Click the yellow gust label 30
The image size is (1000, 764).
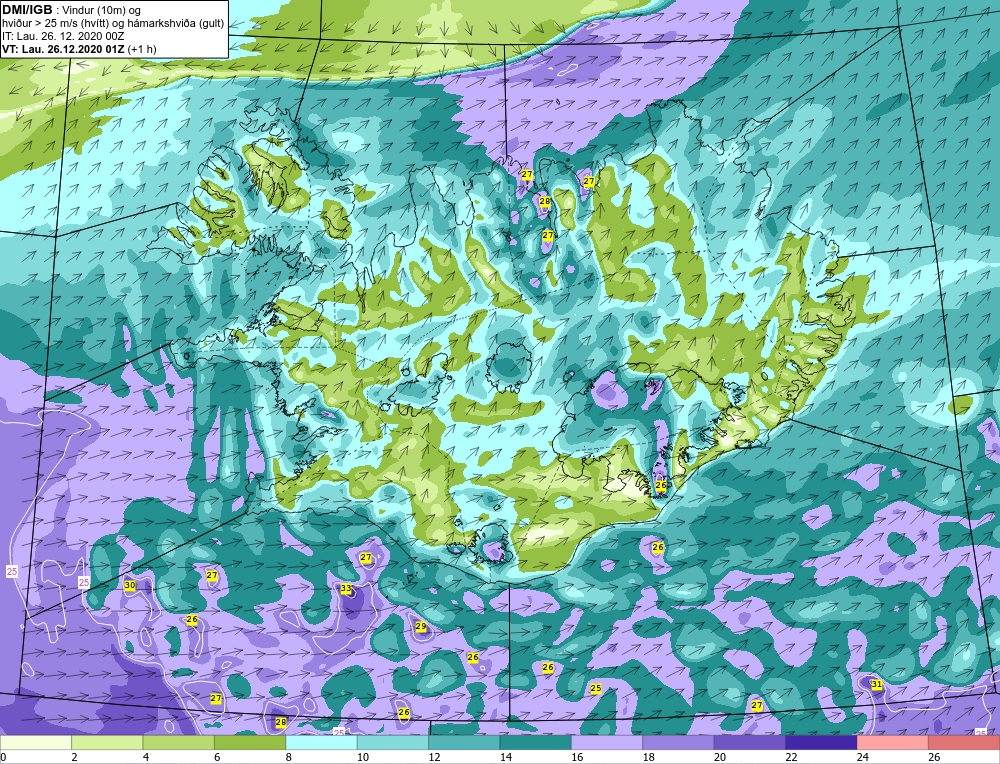click(129, 585)
